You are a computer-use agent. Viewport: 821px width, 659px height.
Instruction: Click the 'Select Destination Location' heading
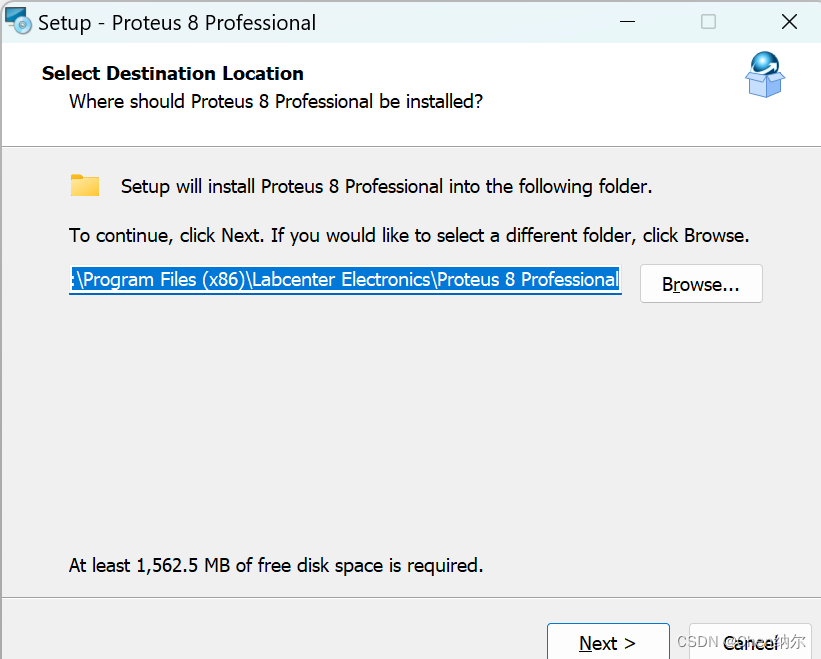(x=173, y=73)
